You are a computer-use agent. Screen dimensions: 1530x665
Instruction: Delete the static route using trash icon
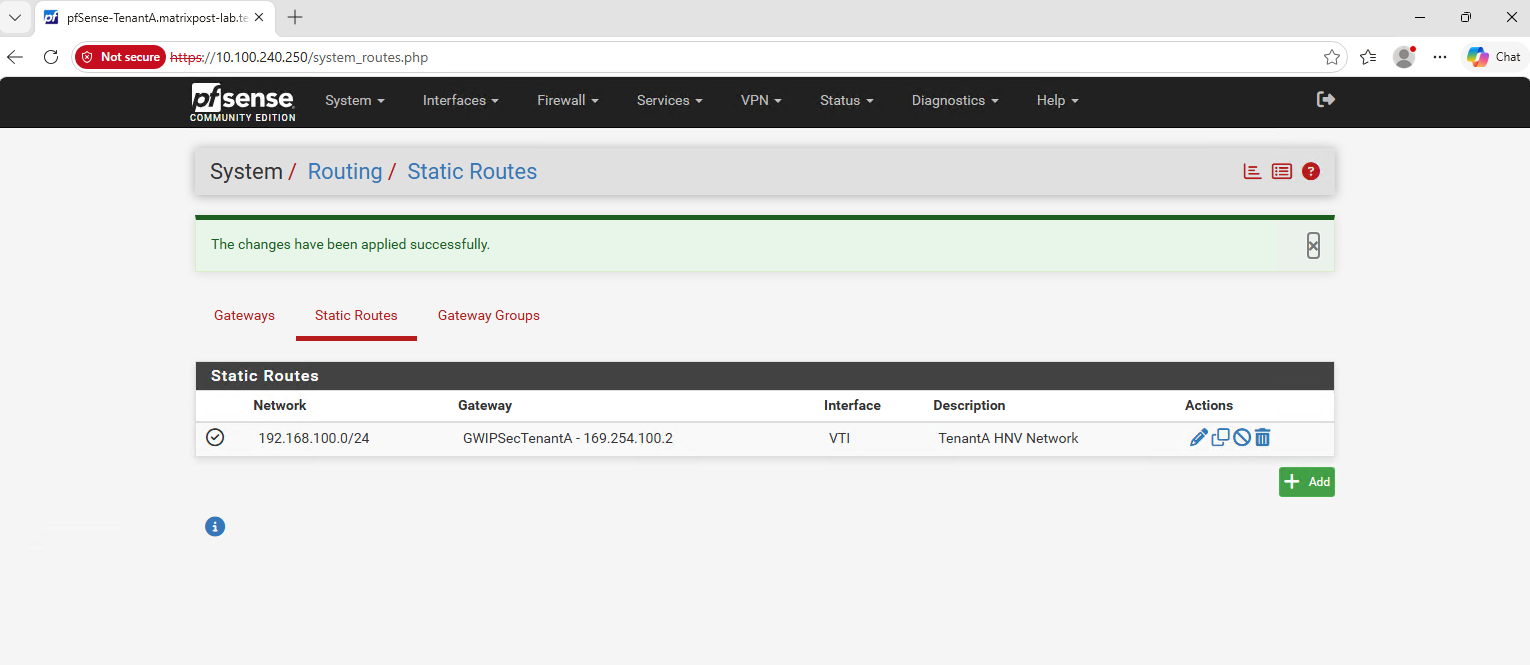click(1263, 437)
